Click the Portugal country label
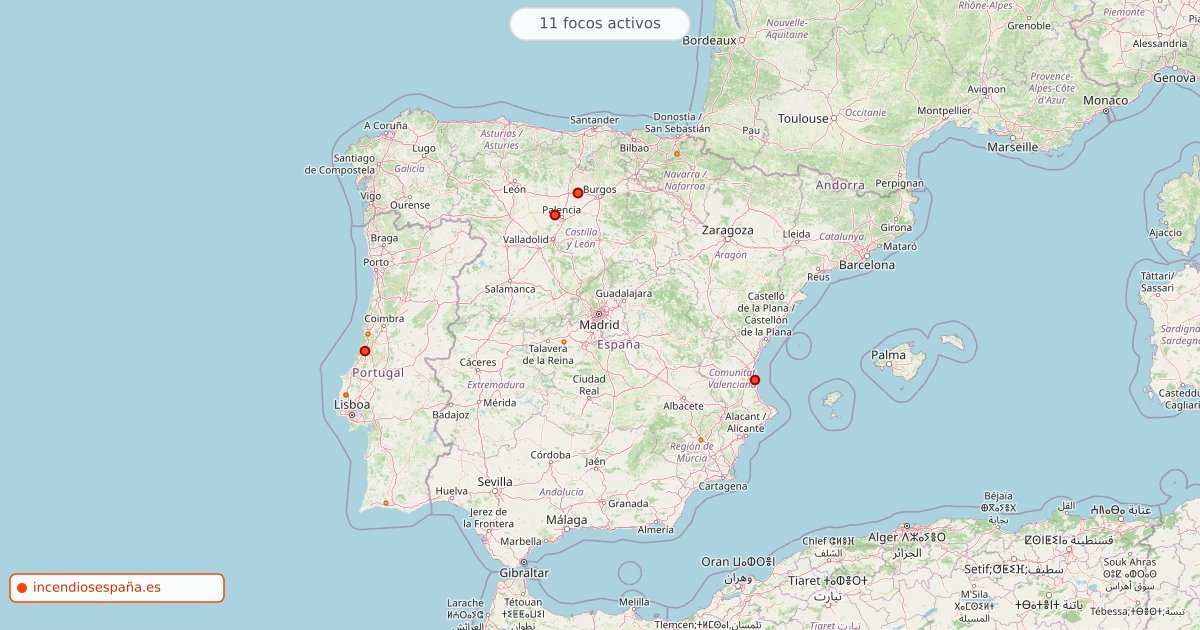 [x=378, y=372]
